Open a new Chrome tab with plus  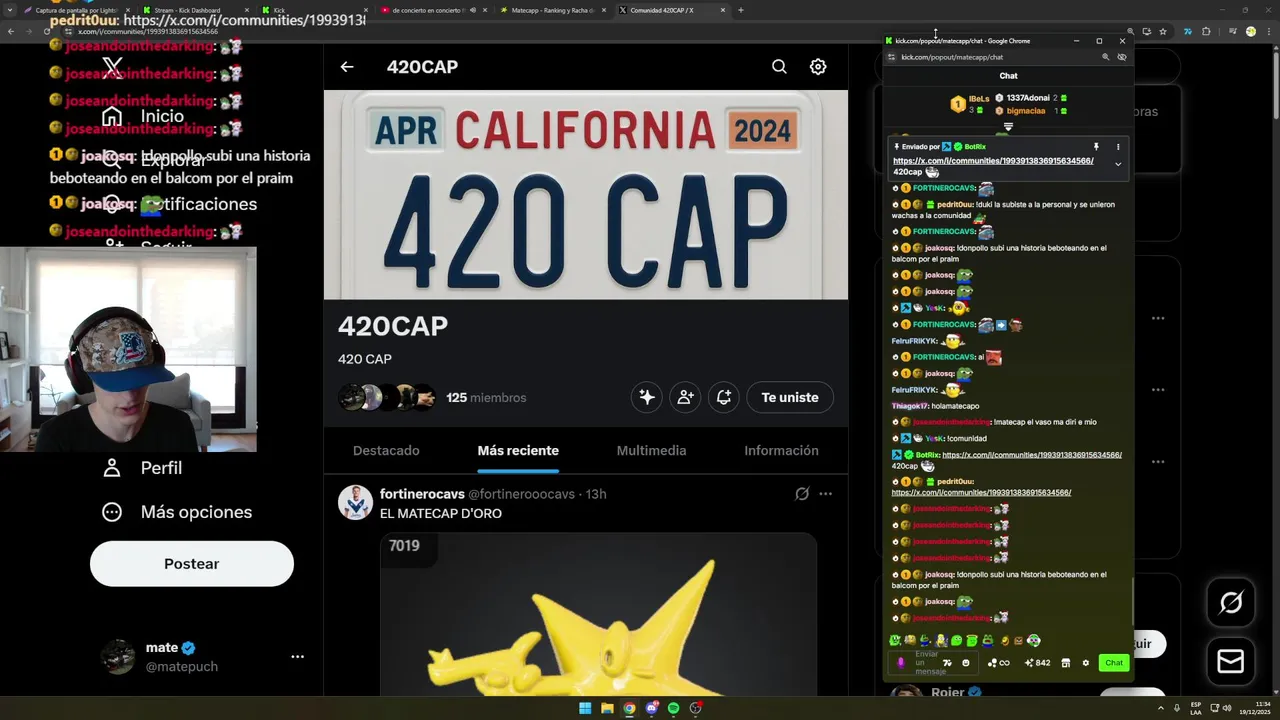coord(740,10)
